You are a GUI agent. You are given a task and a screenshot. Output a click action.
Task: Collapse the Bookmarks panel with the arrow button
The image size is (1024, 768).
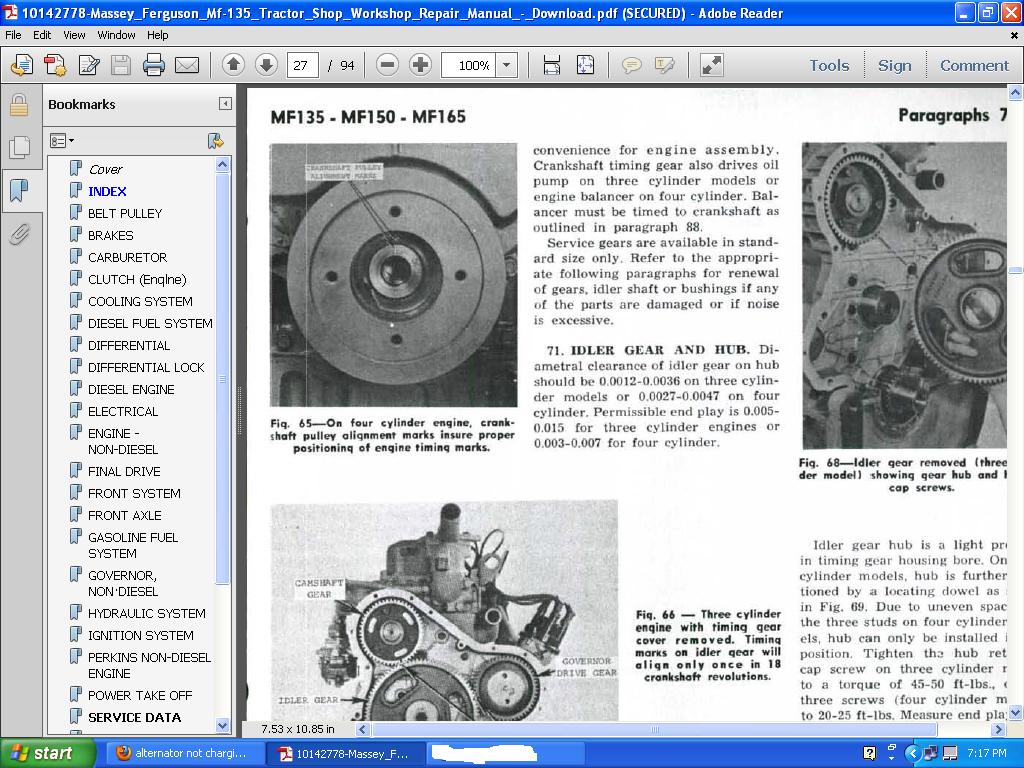tap(225, 104)
